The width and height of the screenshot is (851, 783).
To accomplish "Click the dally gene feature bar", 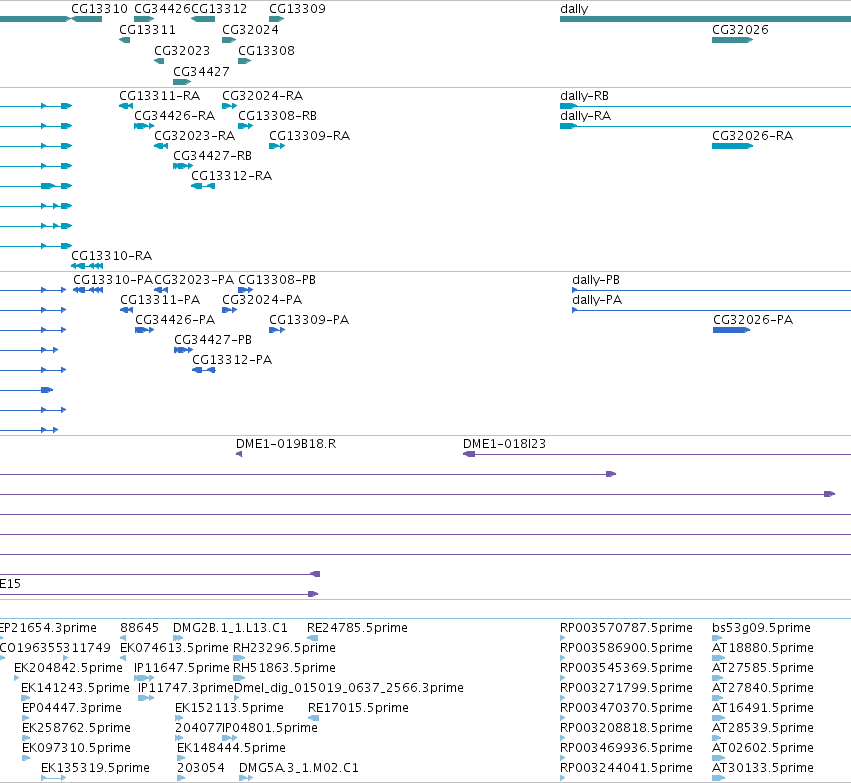I will point(706,19).
